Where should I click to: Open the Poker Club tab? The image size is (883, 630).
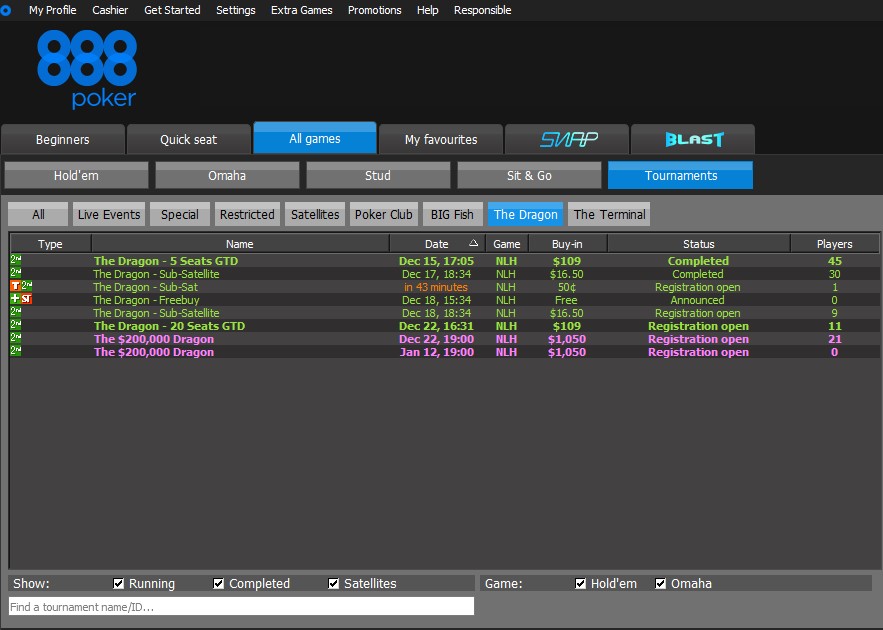[x=383, y=213]
